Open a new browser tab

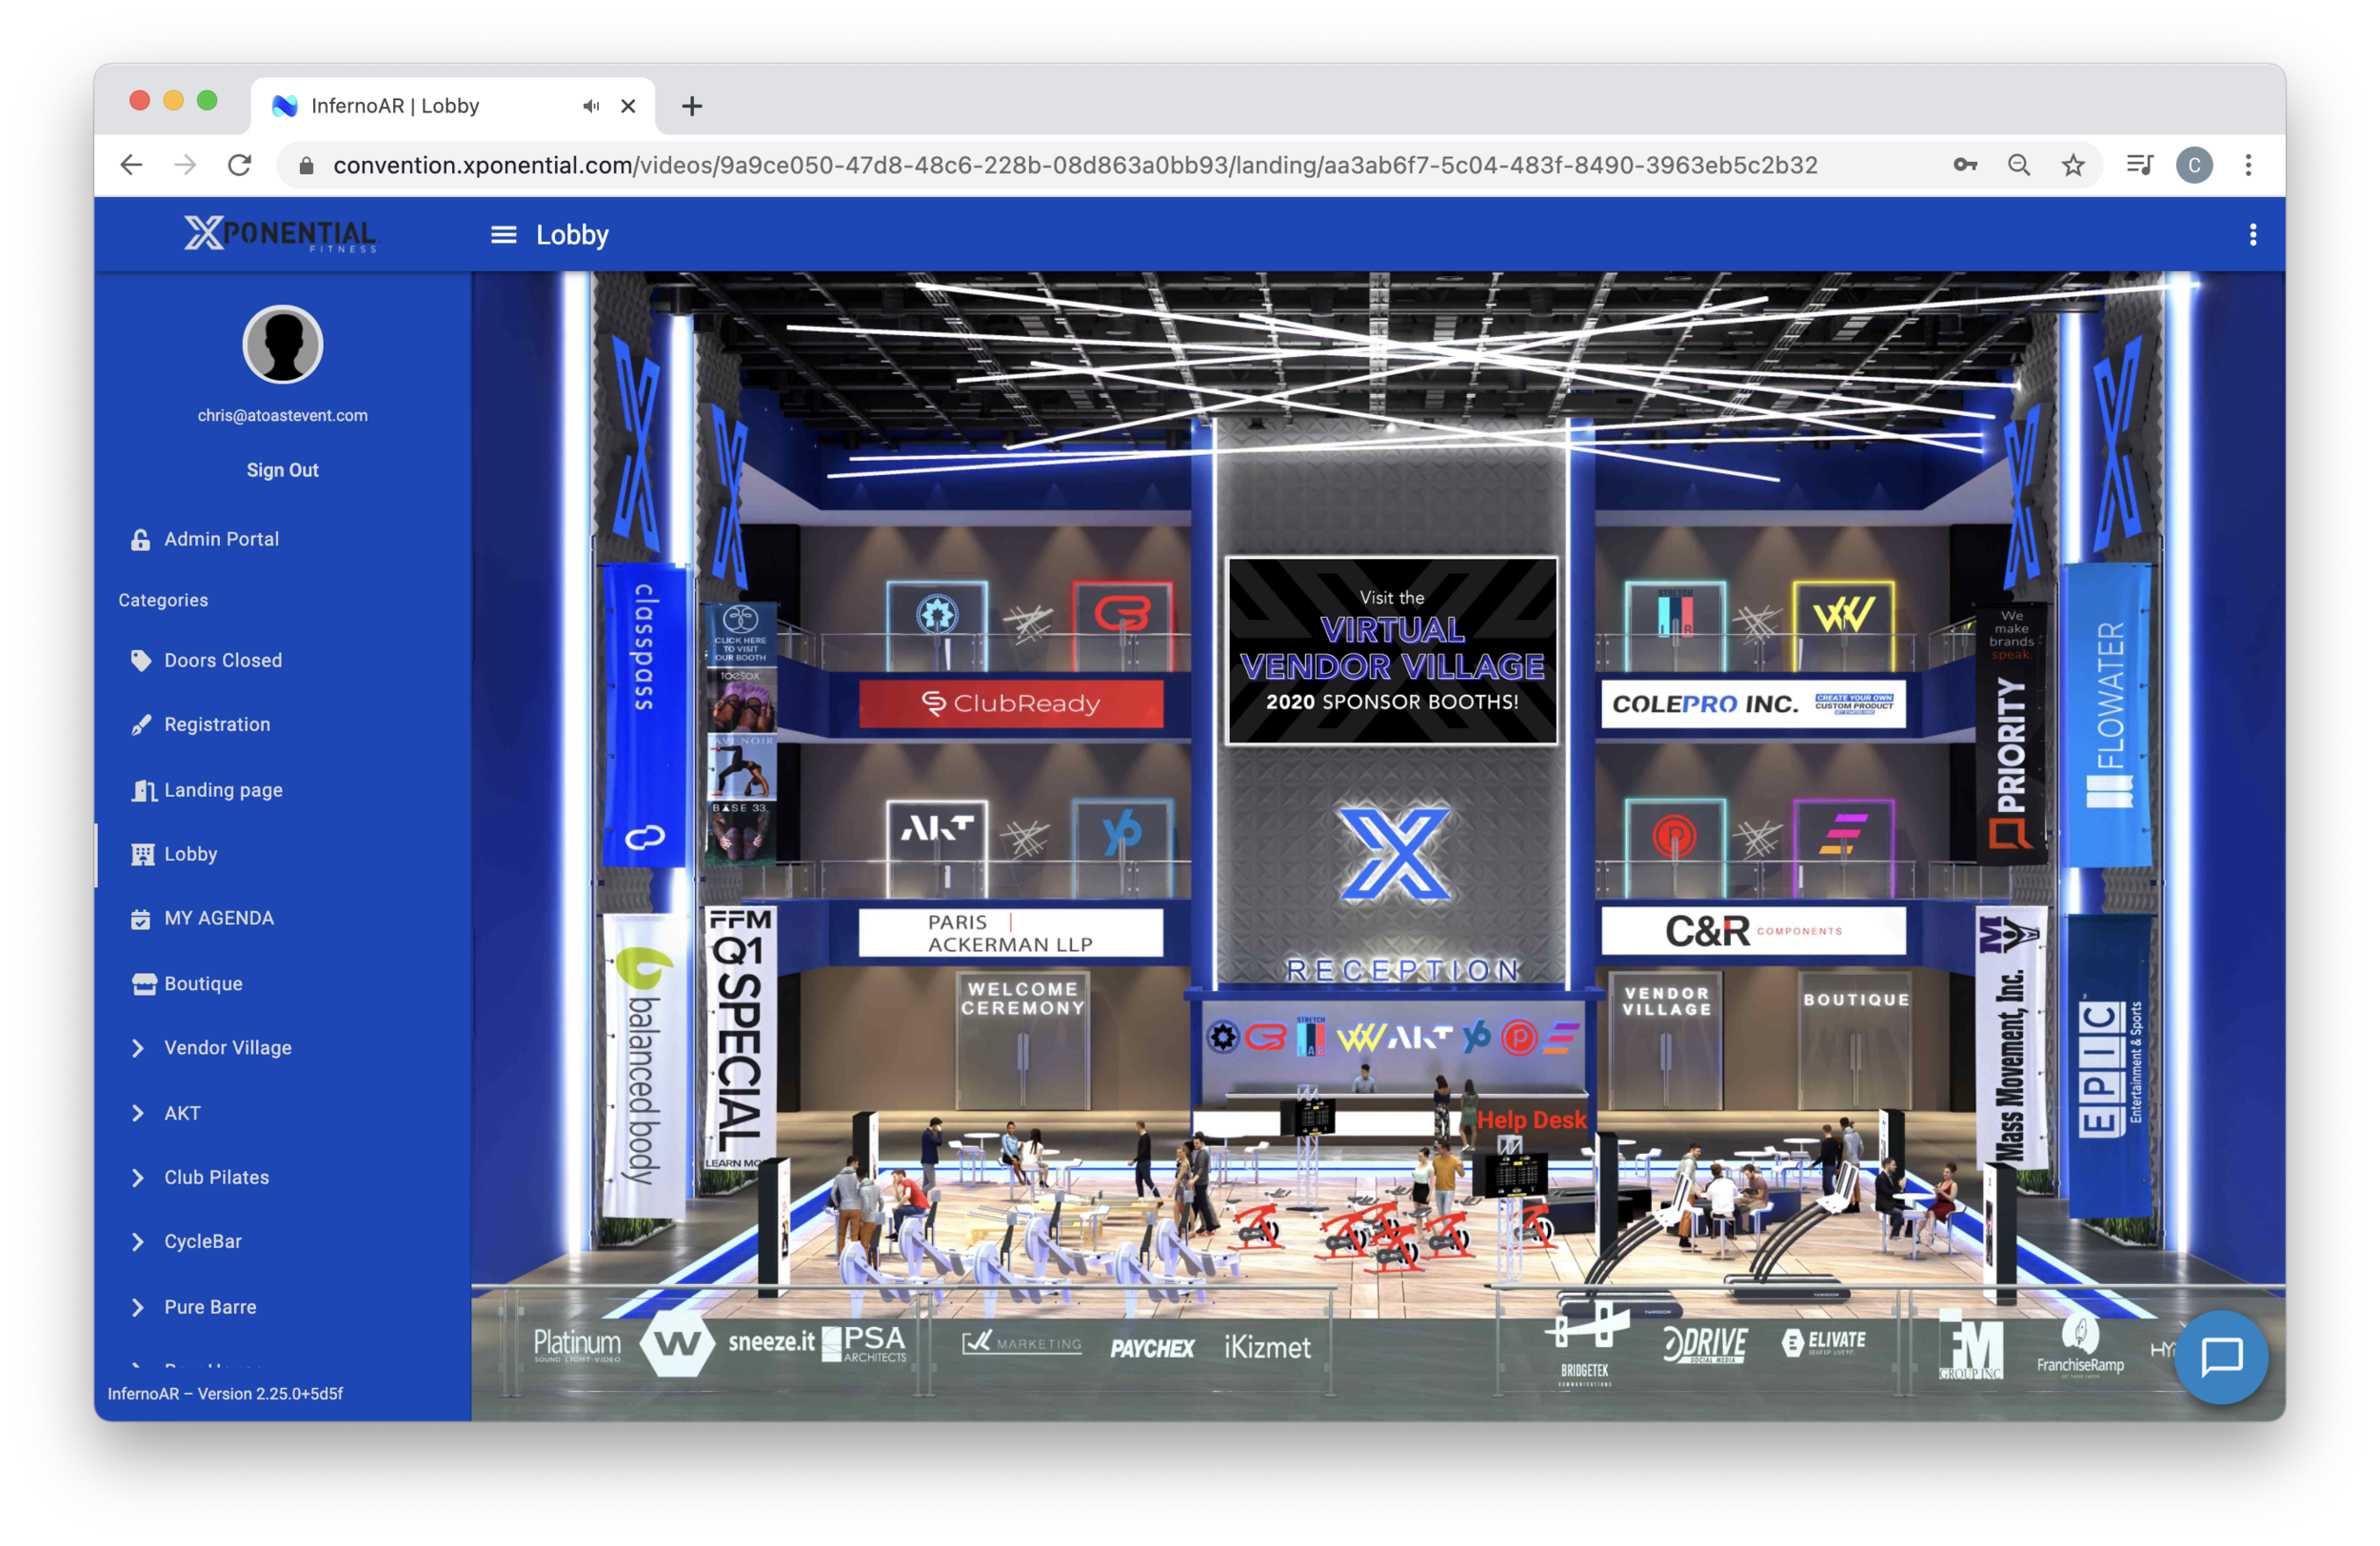pos(691,106)
